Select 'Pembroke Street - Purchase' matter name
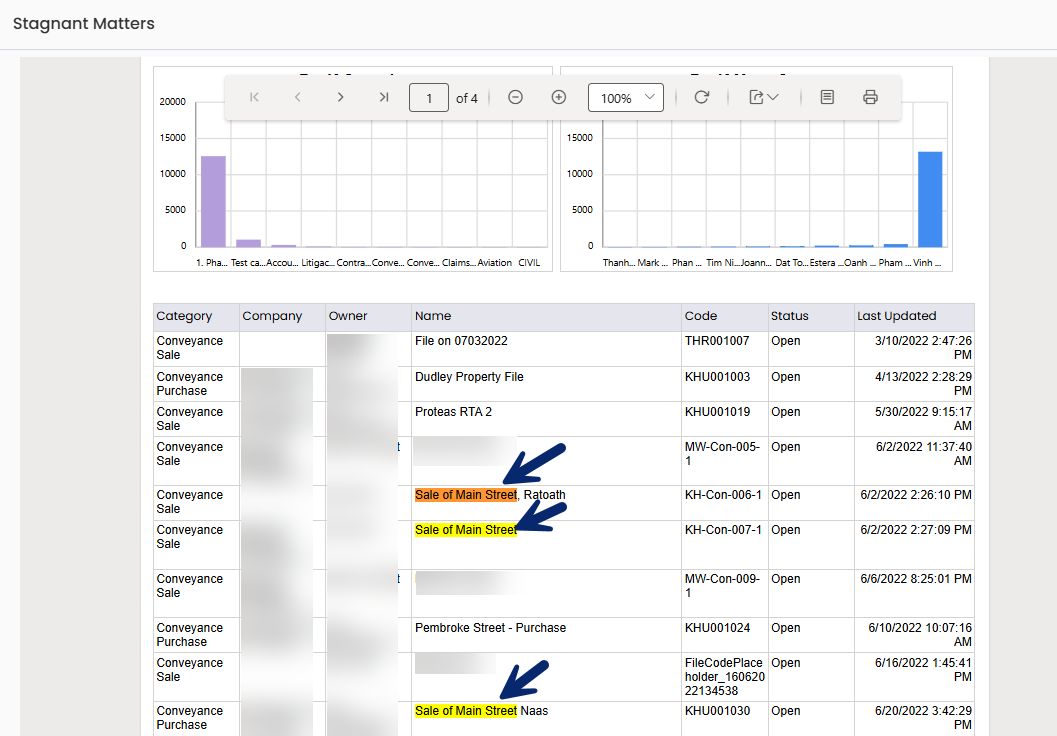This screenshot has height=736, width=1057. coord(491,628)
